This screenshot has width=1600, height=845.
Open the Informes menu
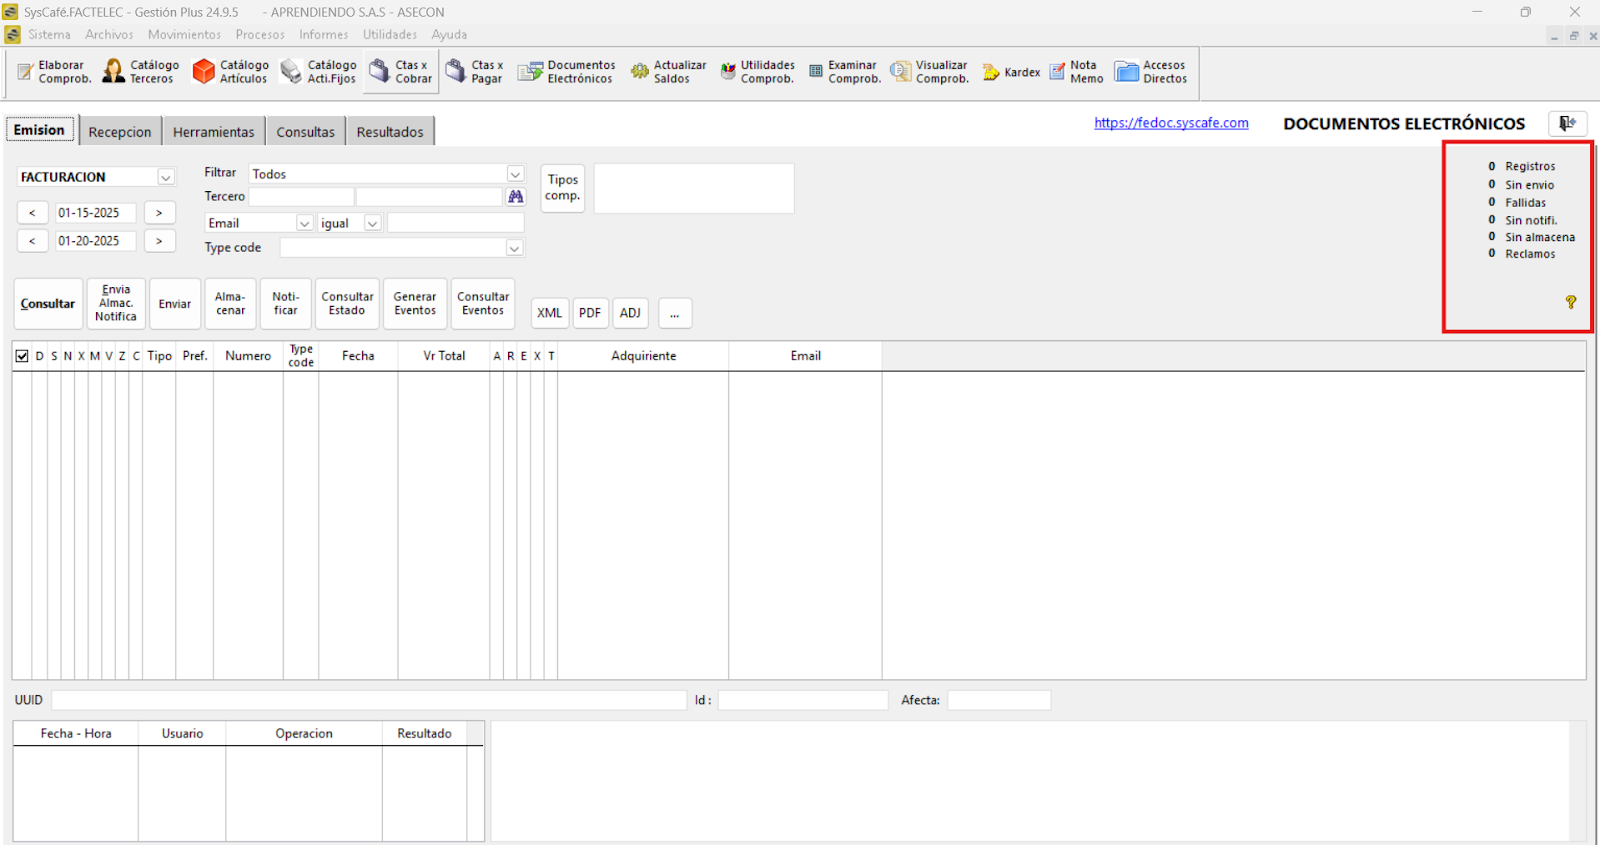tap(323, 35)
